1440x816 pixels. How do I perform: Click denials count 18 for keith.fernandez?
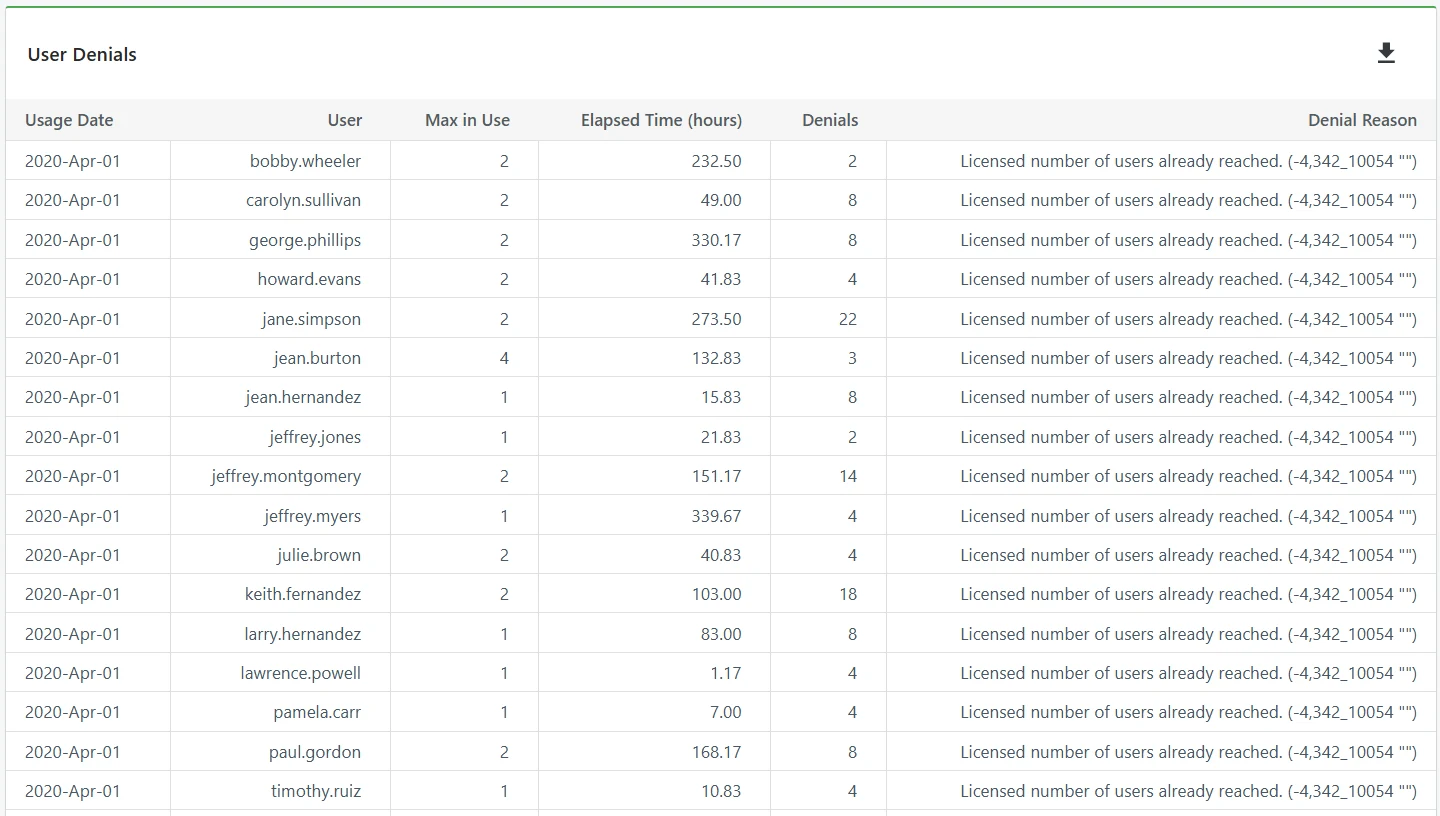click(x=848, y=594)
